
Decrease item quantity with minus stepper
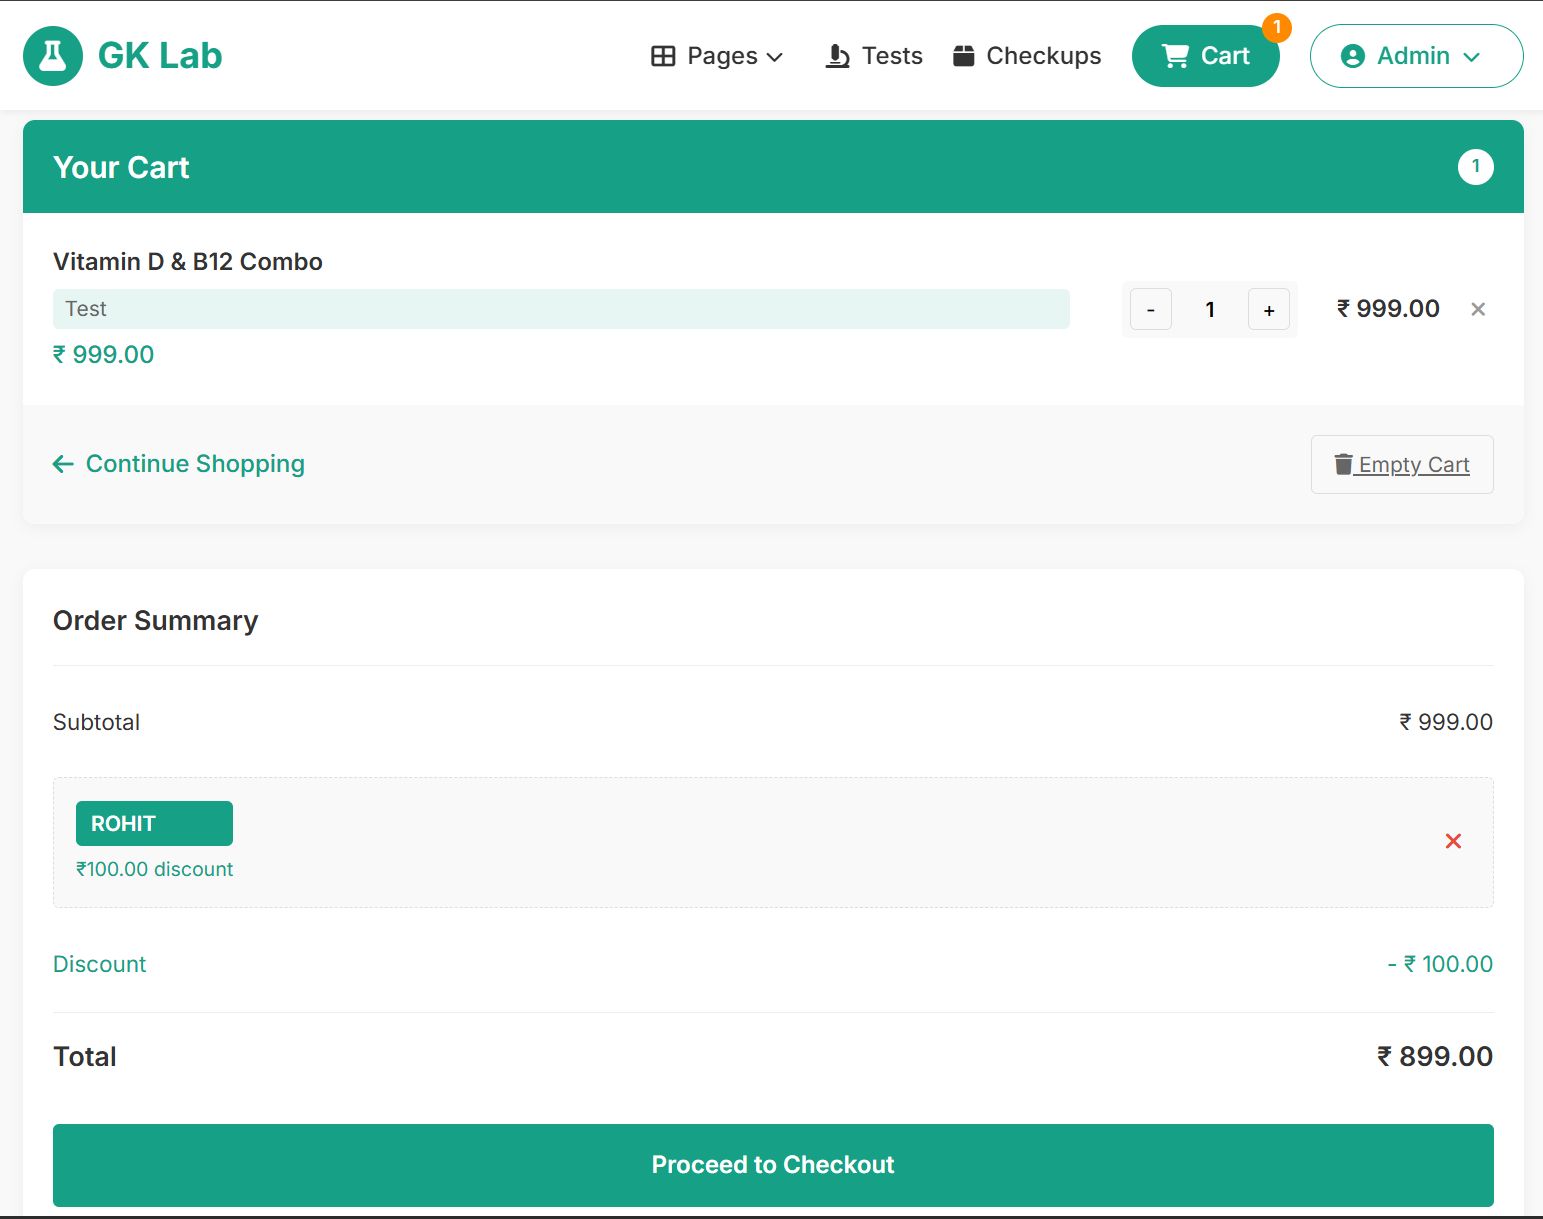click(1150, 309)
